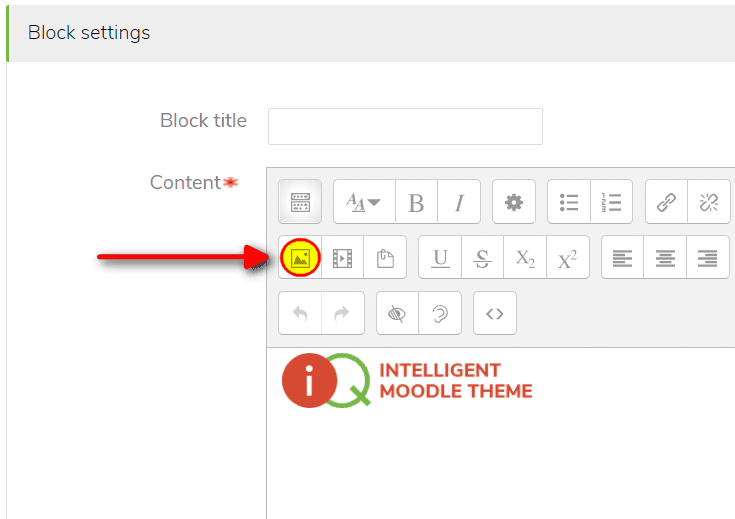Click the Block title input field
Screen dimensions: 735x519
pyautogui.click(x=405, y=127)
